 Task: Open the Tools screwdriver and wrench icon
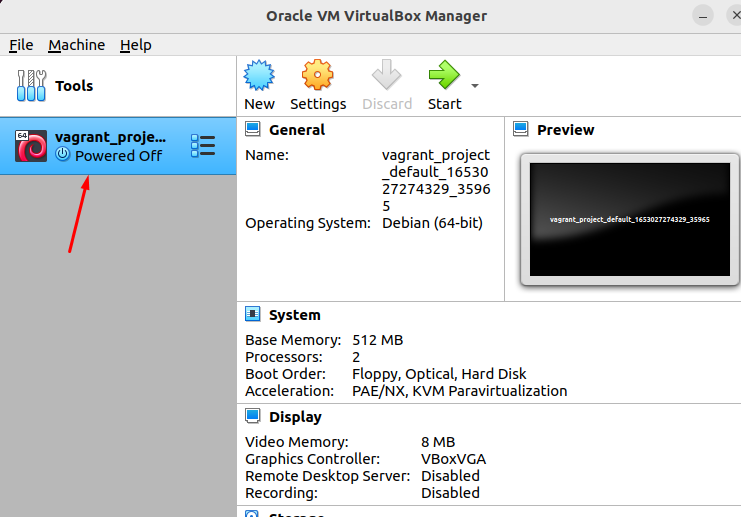pos(31,86)
